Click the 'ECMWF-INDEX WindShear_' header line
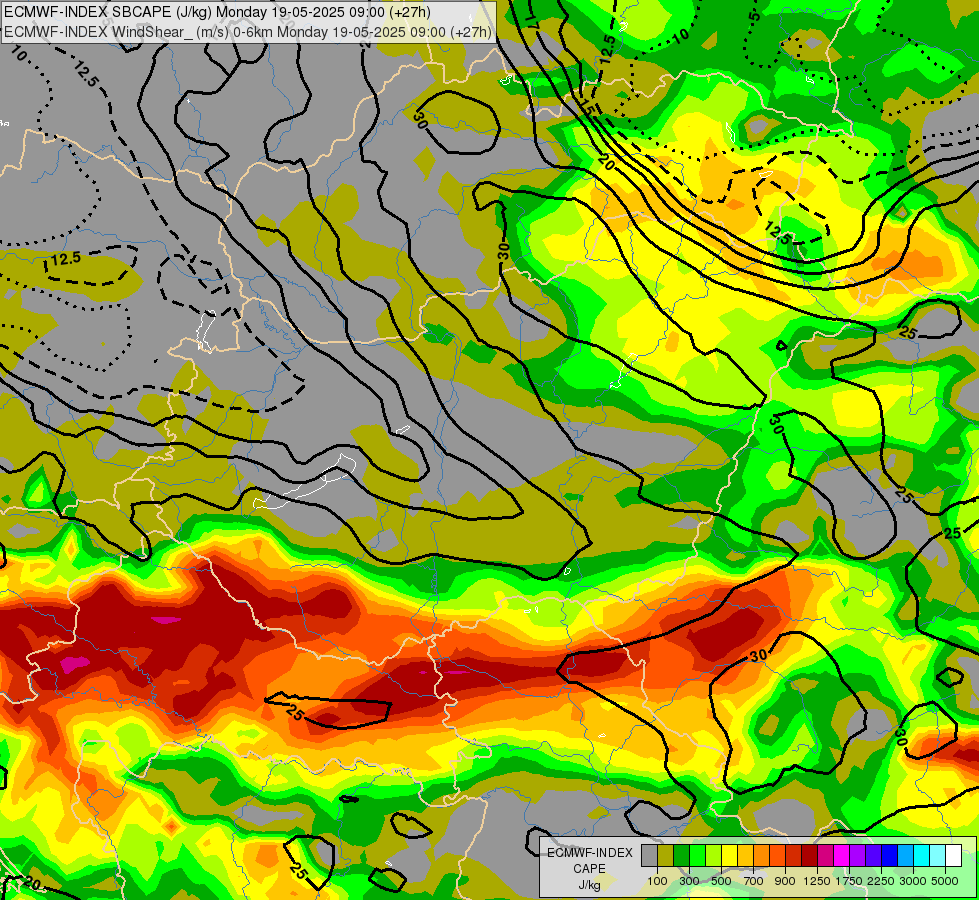 pos(248,31)
